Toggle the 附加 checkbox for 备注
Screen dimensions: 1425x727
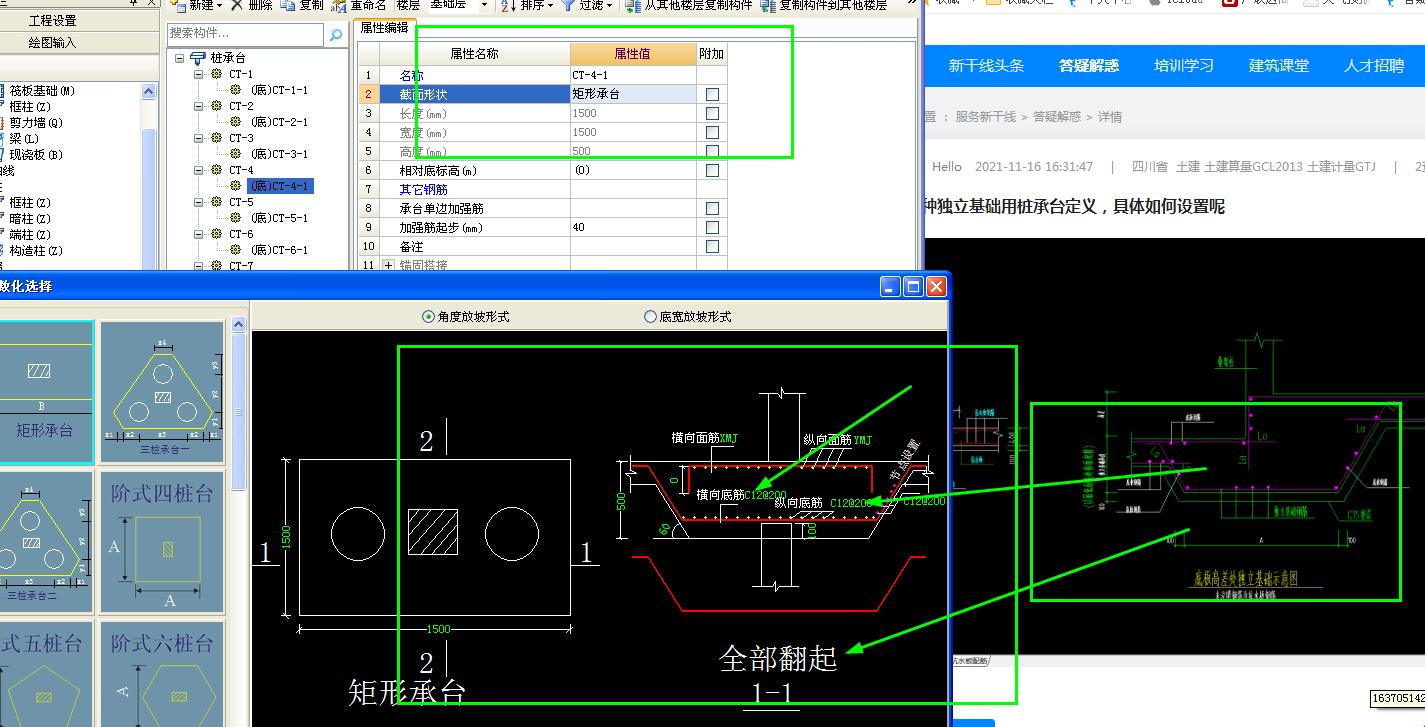click(x=712, y=246)
